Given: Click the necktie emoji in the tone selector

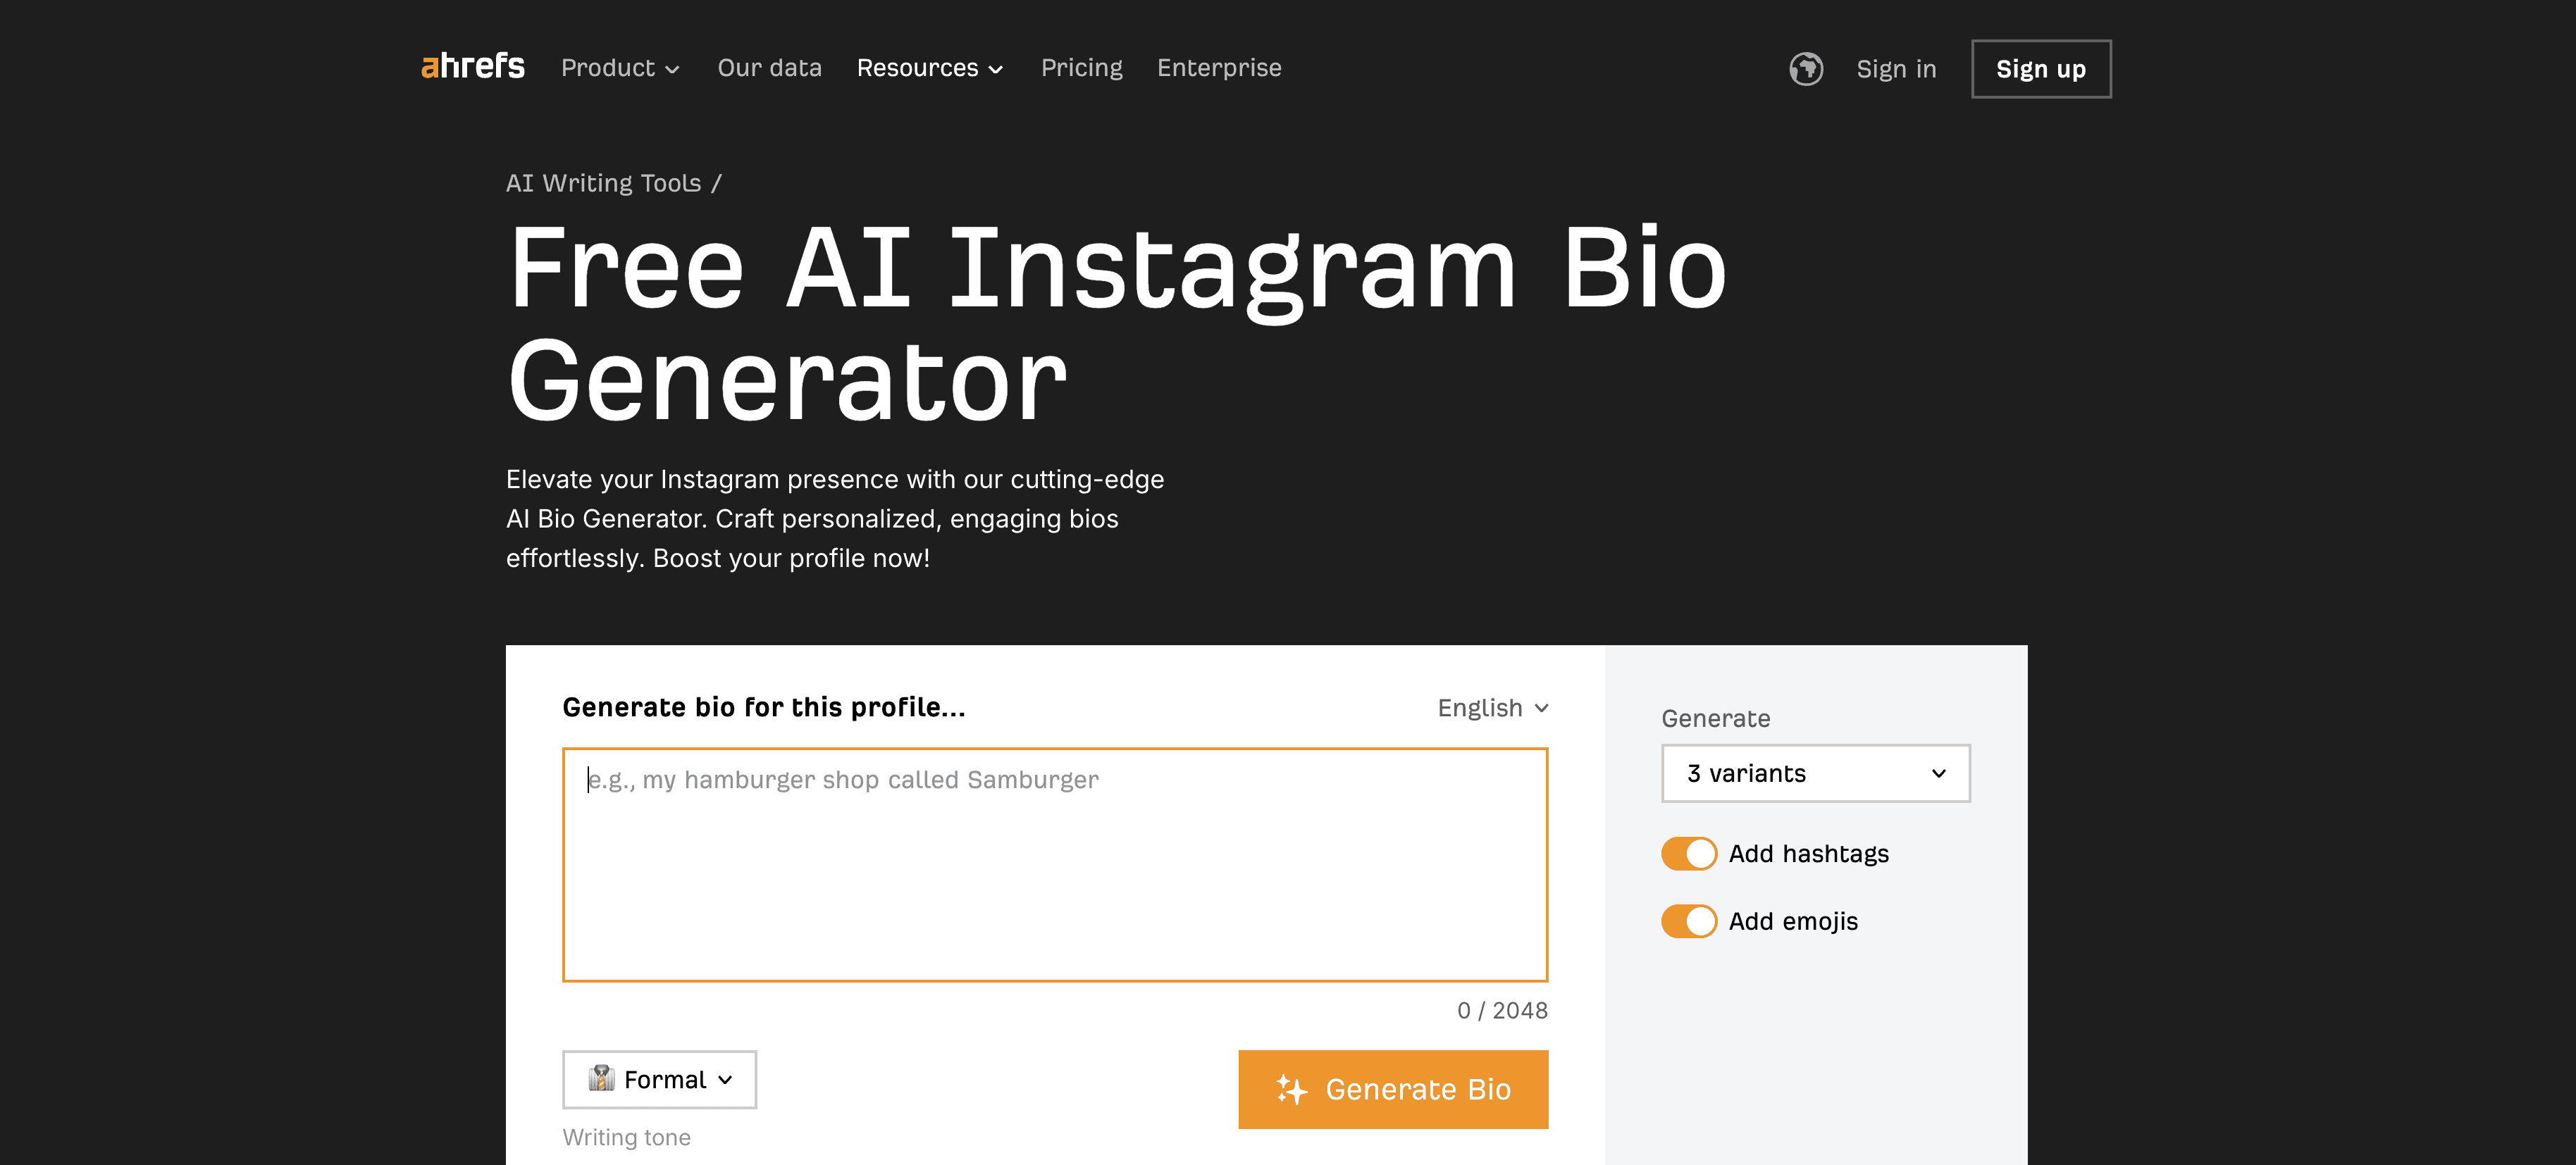Looking at the screenshot, I should coord(601,1079).
